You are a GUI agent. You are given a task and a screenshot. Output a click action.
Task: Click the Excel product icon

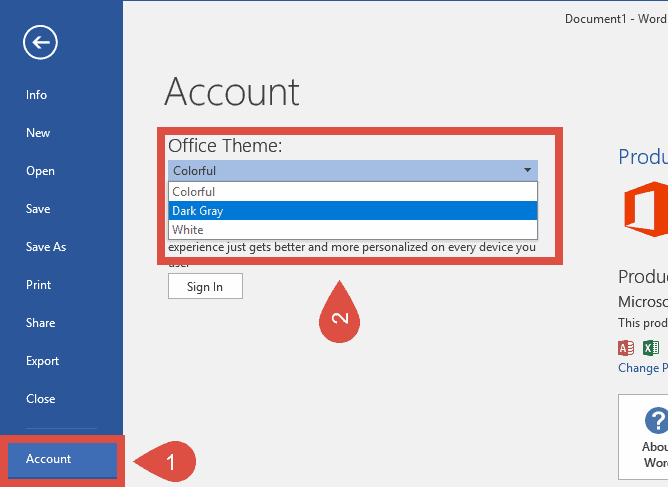point(651,348)
